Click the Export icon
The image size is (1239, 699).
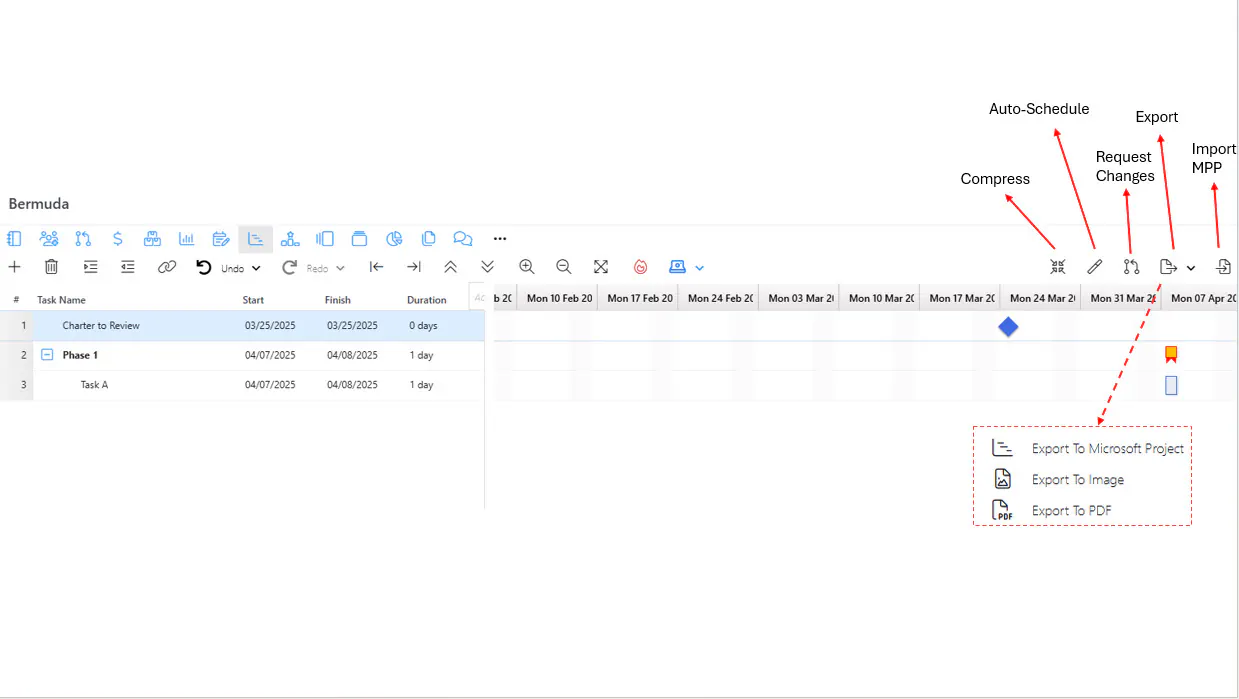coord(1168,267)
